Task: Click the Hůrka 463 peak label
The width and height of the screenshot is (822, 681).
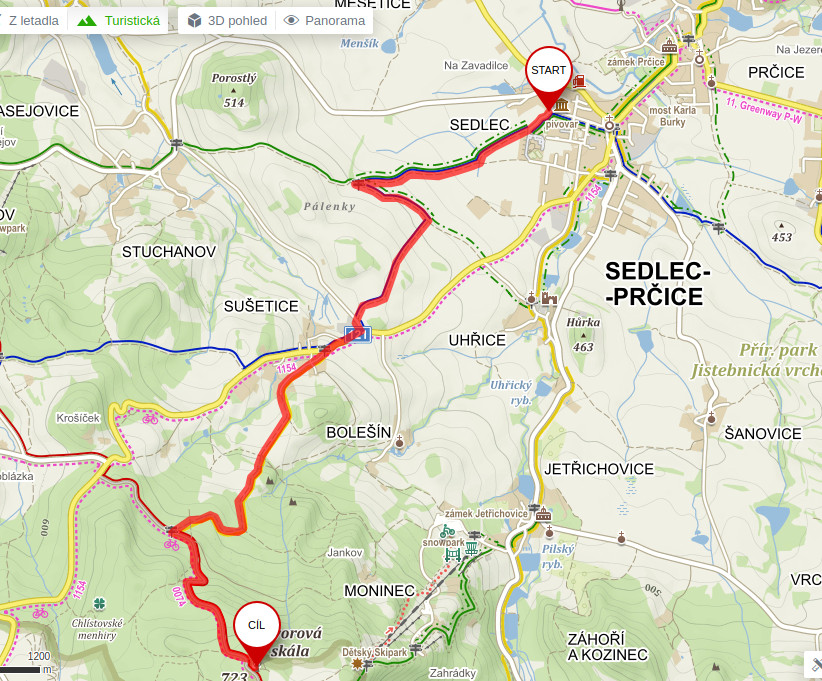Action: coord(583,334)
